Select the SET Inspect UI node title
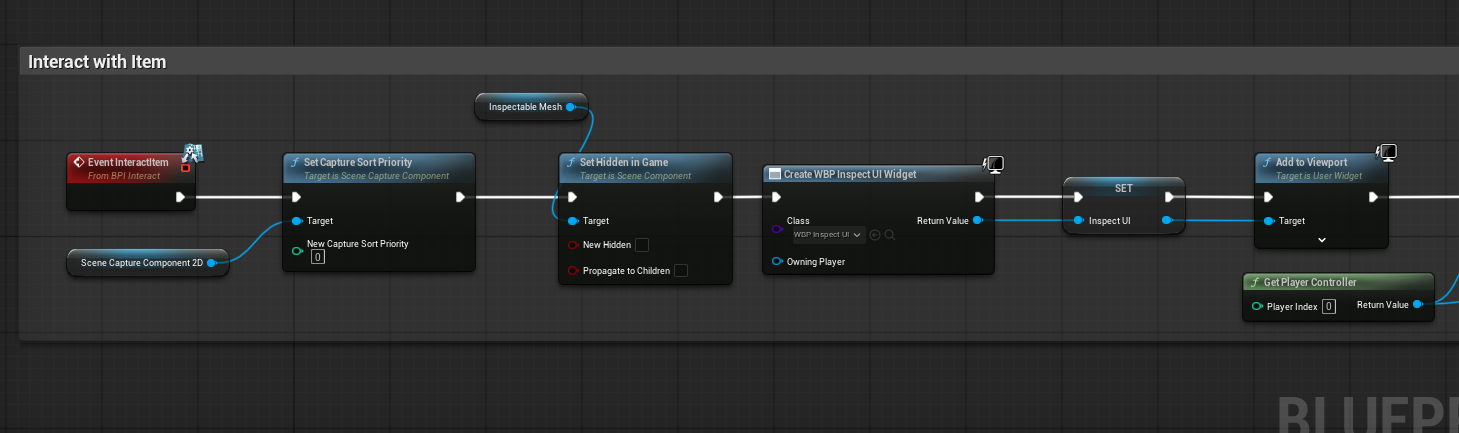The width and height of the screenshot is (1459, 433). click(1123, 188)
